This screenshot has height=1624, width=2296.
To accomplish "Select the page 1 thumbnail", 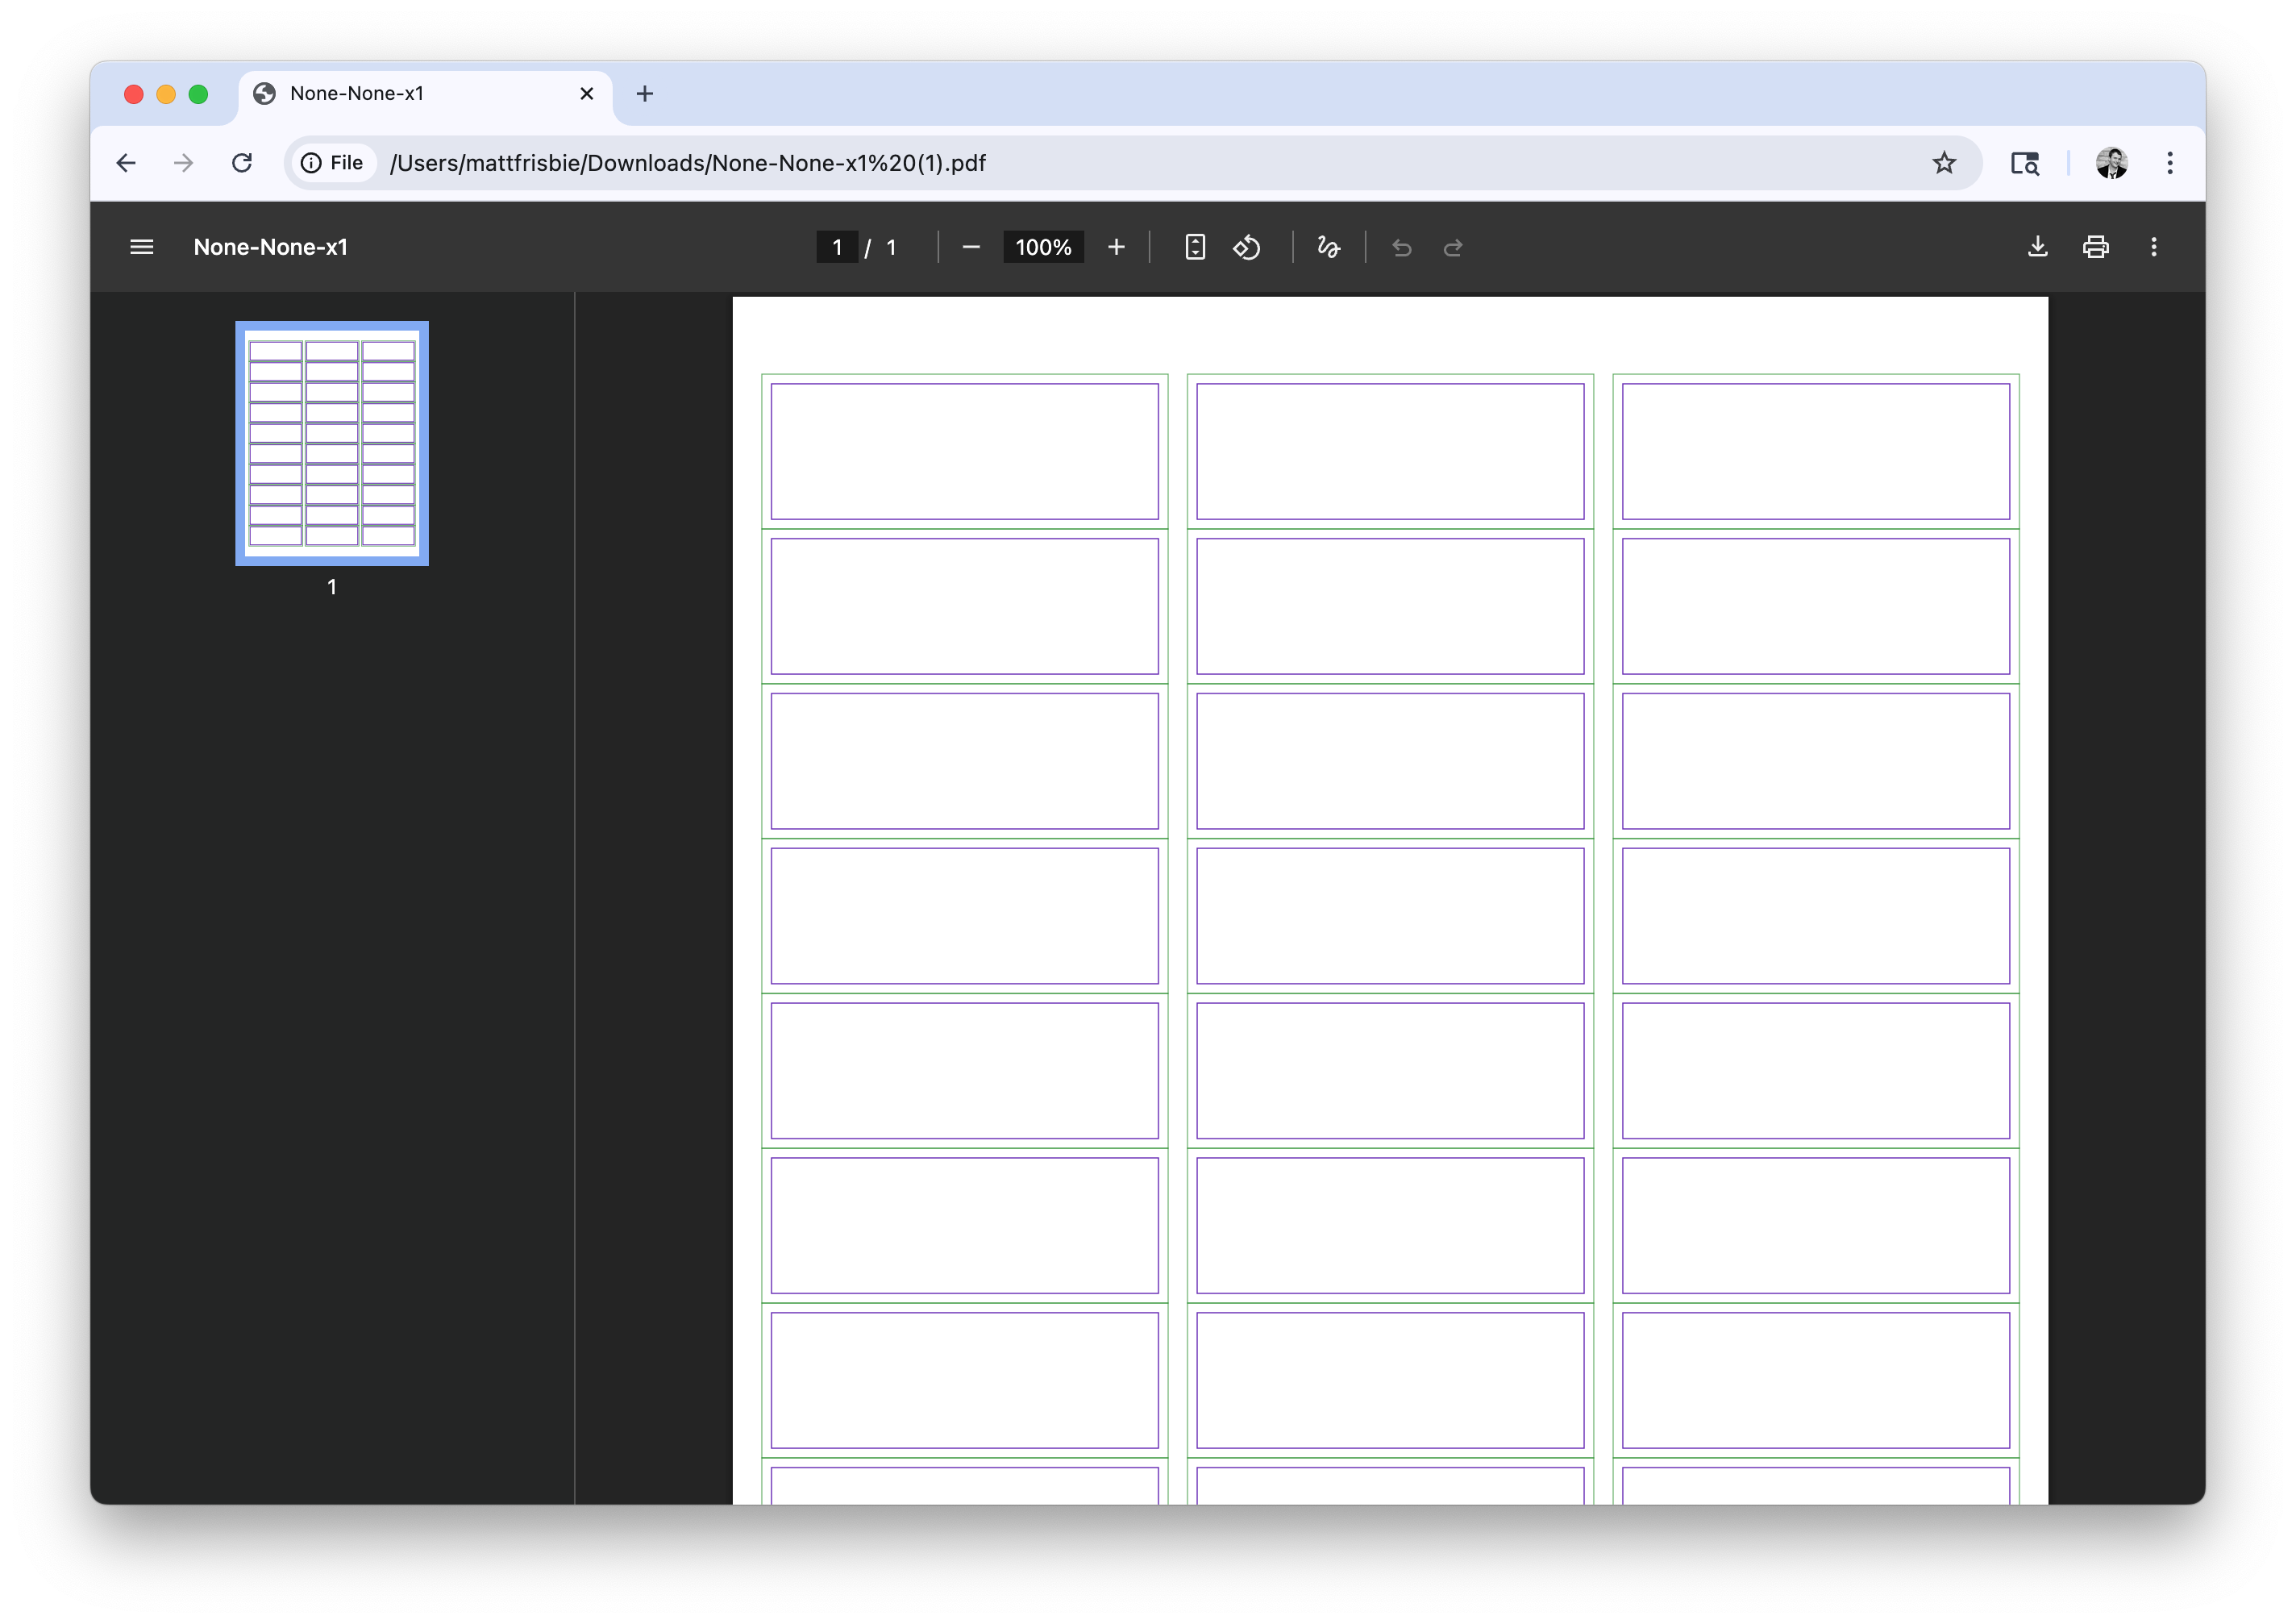I will [332, 443].
